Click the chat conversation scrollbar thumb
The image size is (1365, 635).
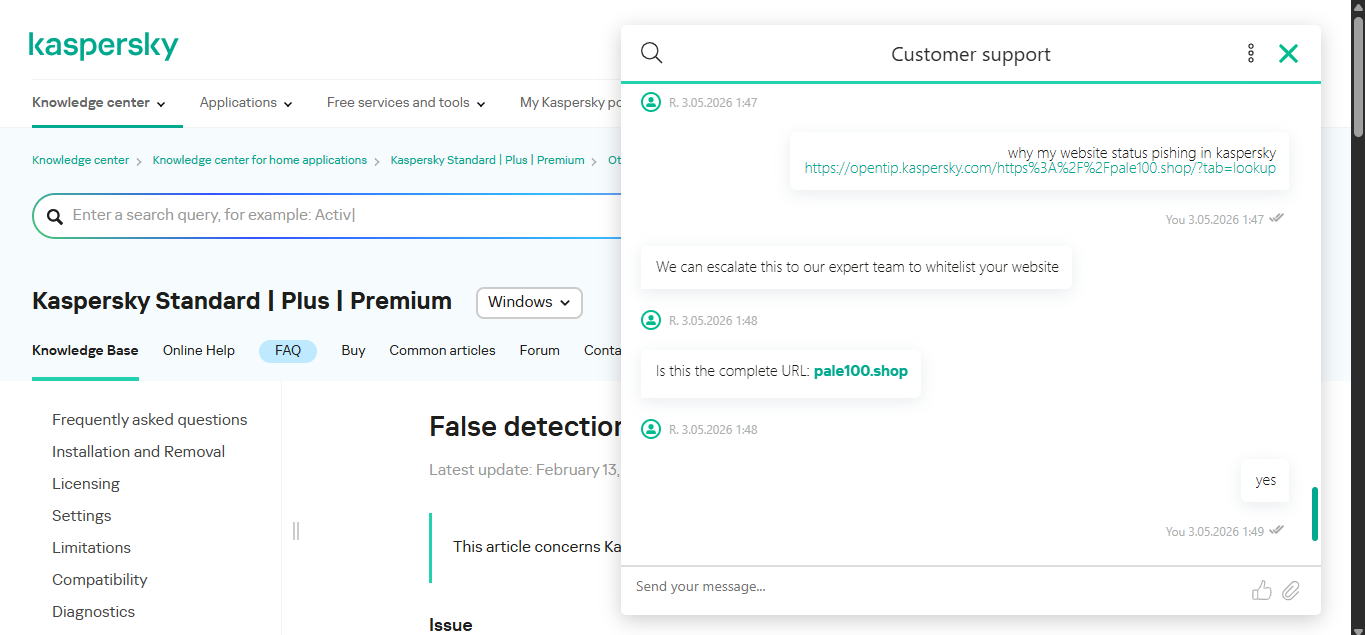tap(1314, 514)
